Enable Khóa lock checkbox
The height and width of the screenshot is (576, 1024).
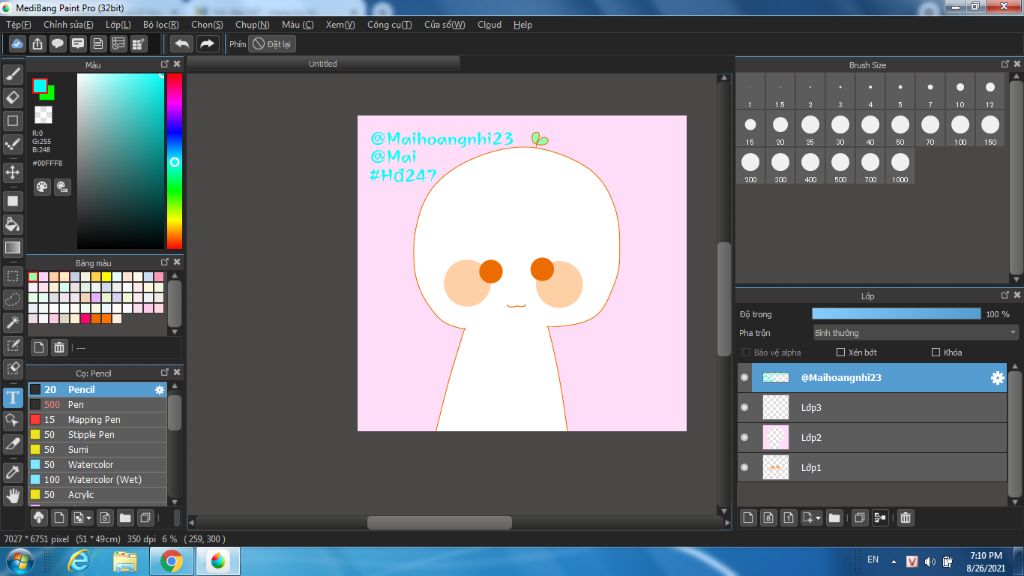click(936, 353)
